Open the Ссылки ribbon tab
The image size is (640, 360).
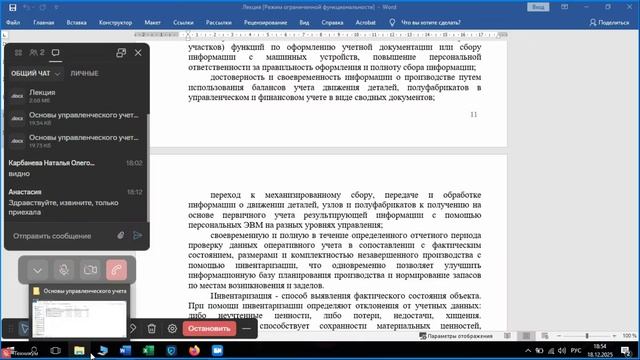coord(183,22)
